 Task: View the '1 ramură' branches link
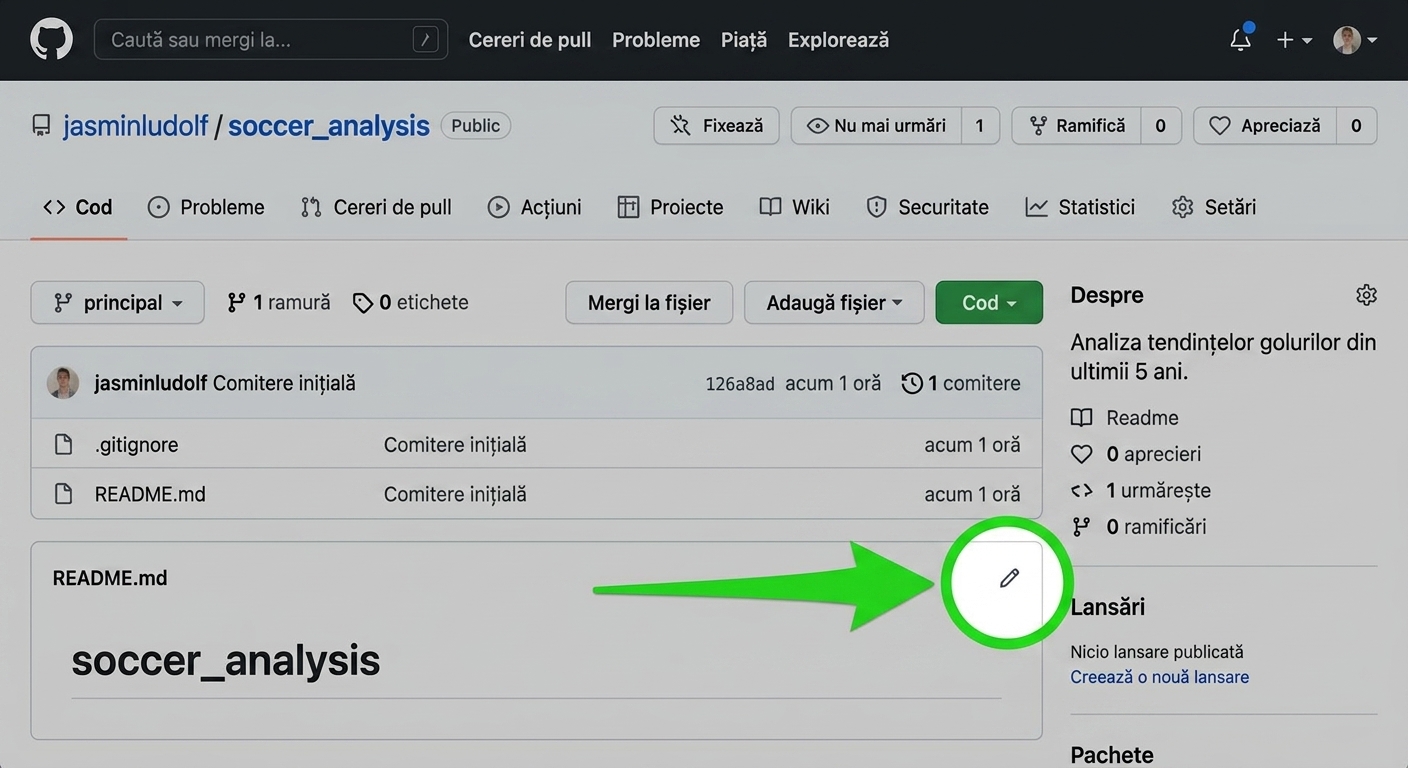[x=278, y=302]
